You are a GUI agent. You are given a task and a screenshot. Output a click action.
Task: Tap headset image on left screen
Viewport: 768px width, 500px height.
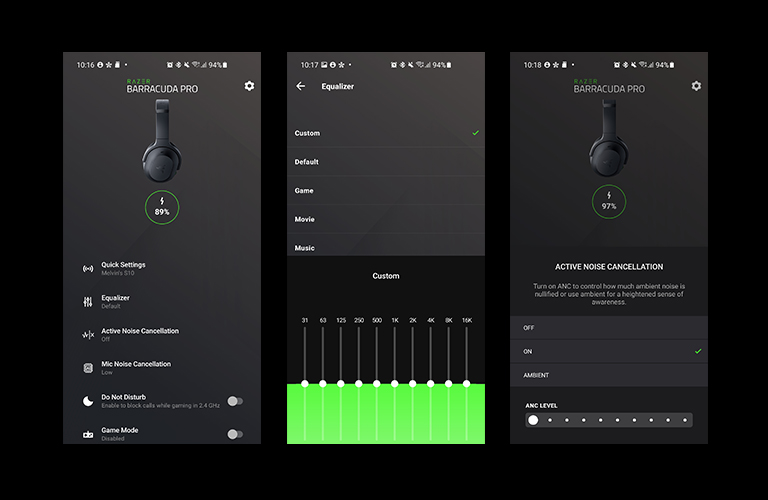[x=162, y=142]
